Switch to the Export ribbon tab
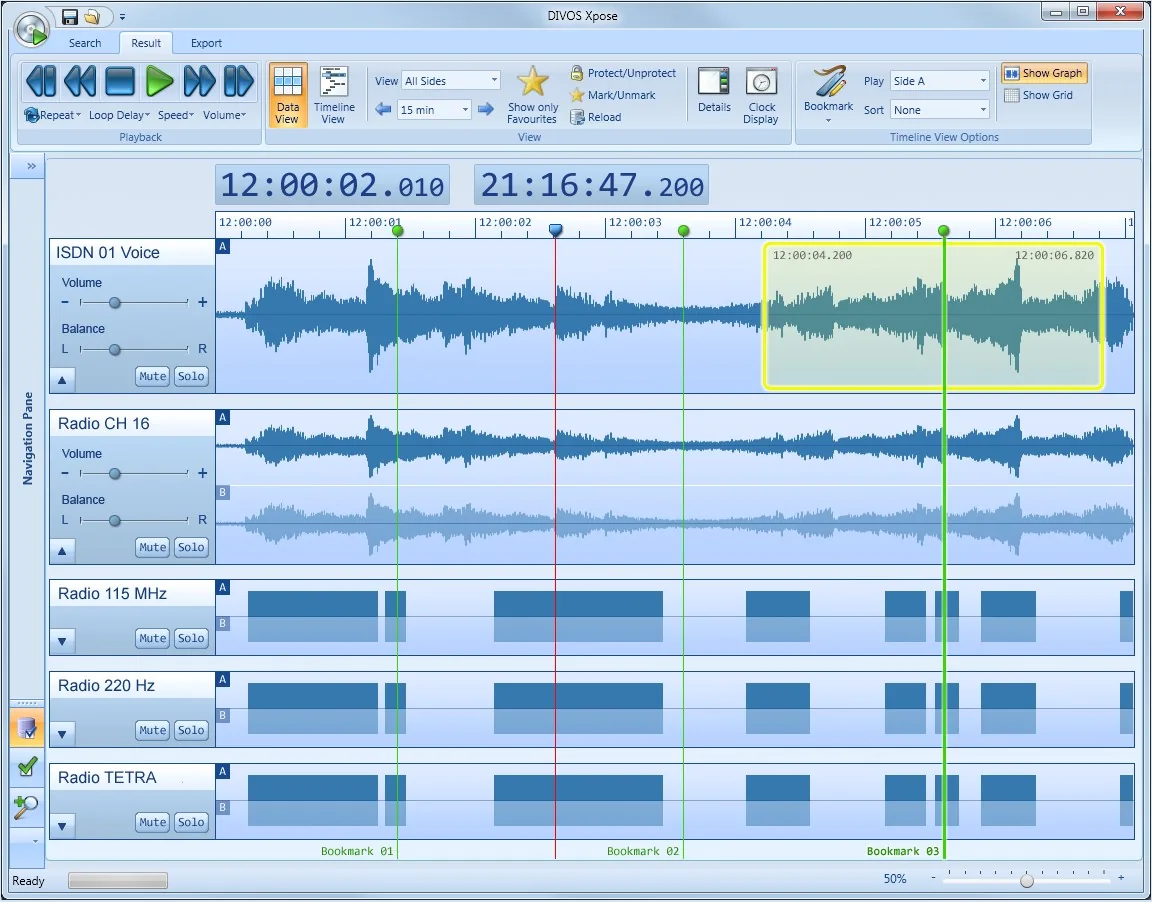The height and width of the screenshot is (902, 1152). (206, 43)
